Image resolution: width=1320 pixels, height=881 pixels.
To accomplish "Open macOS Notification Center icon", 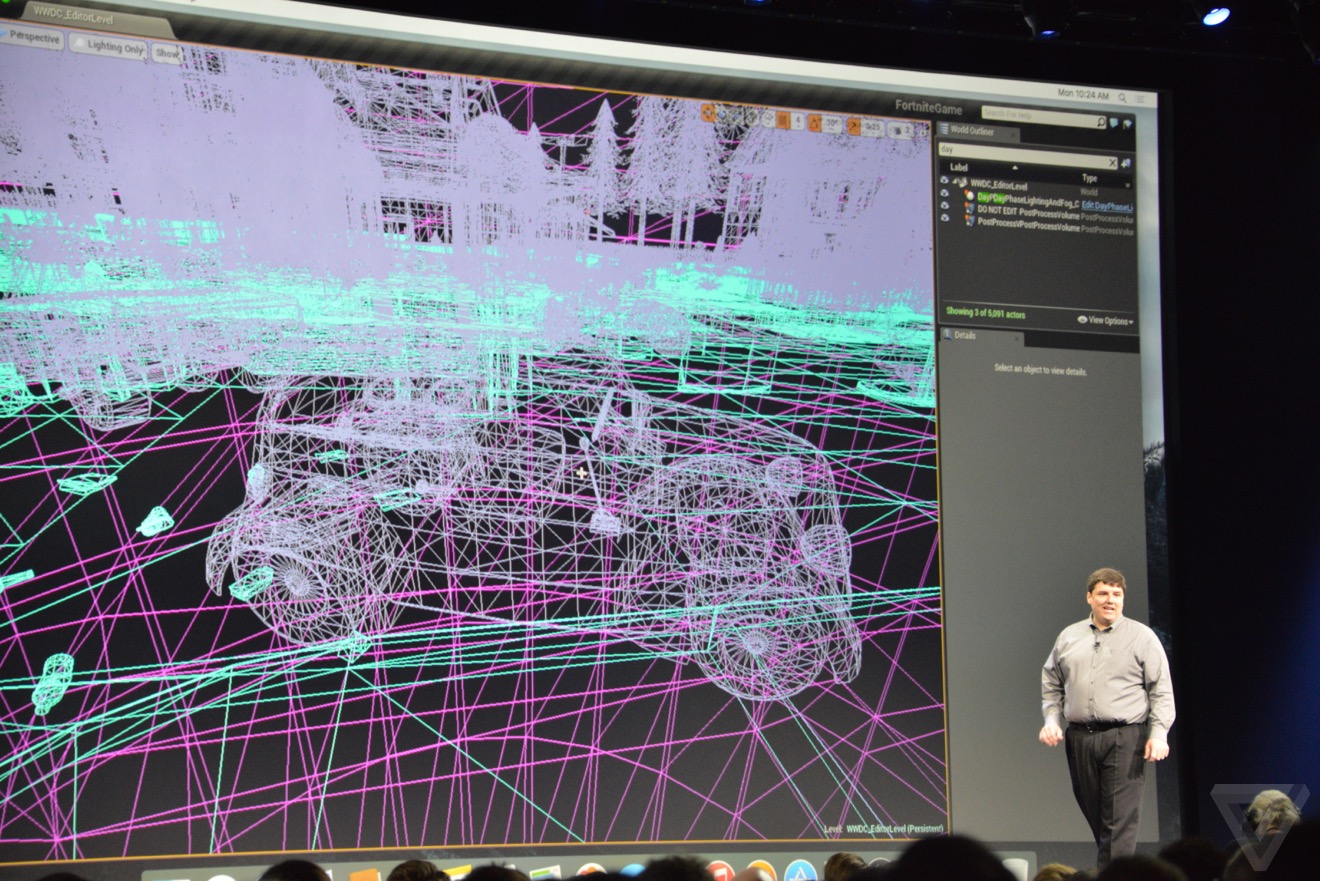I will click(1140, 98).
